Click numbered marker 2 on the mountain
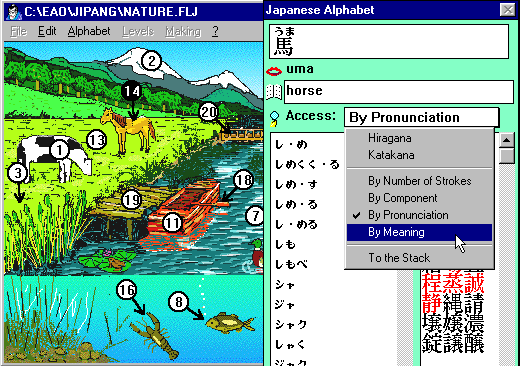Image resolution: width=520 pixels, height=366 pixels. [152, 61]
